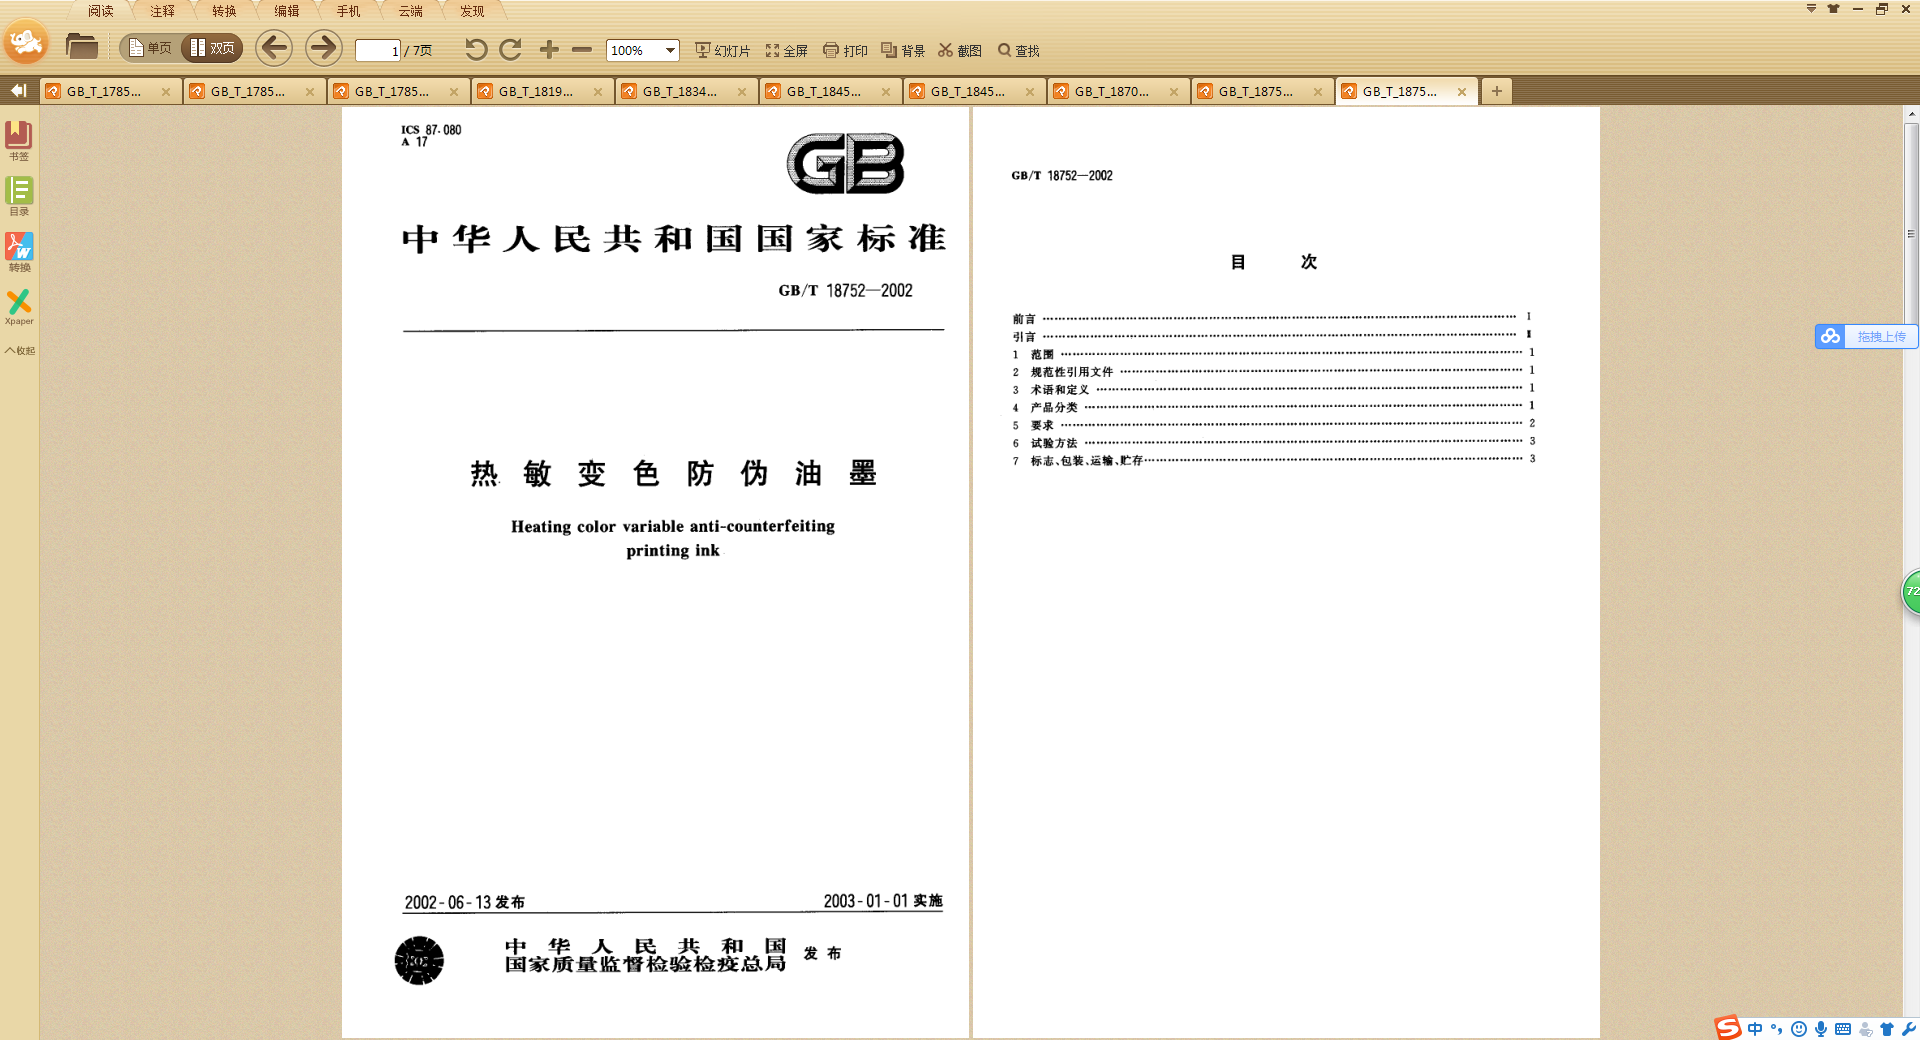
Task: Click the 打印 print button
Action: (x=845, y=51)
